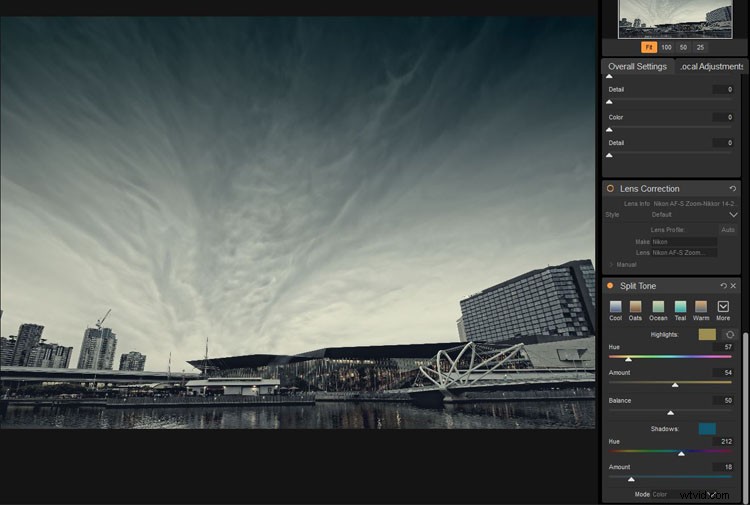
Task: Open the Mode Color dropdown
Action: (684, 494)
